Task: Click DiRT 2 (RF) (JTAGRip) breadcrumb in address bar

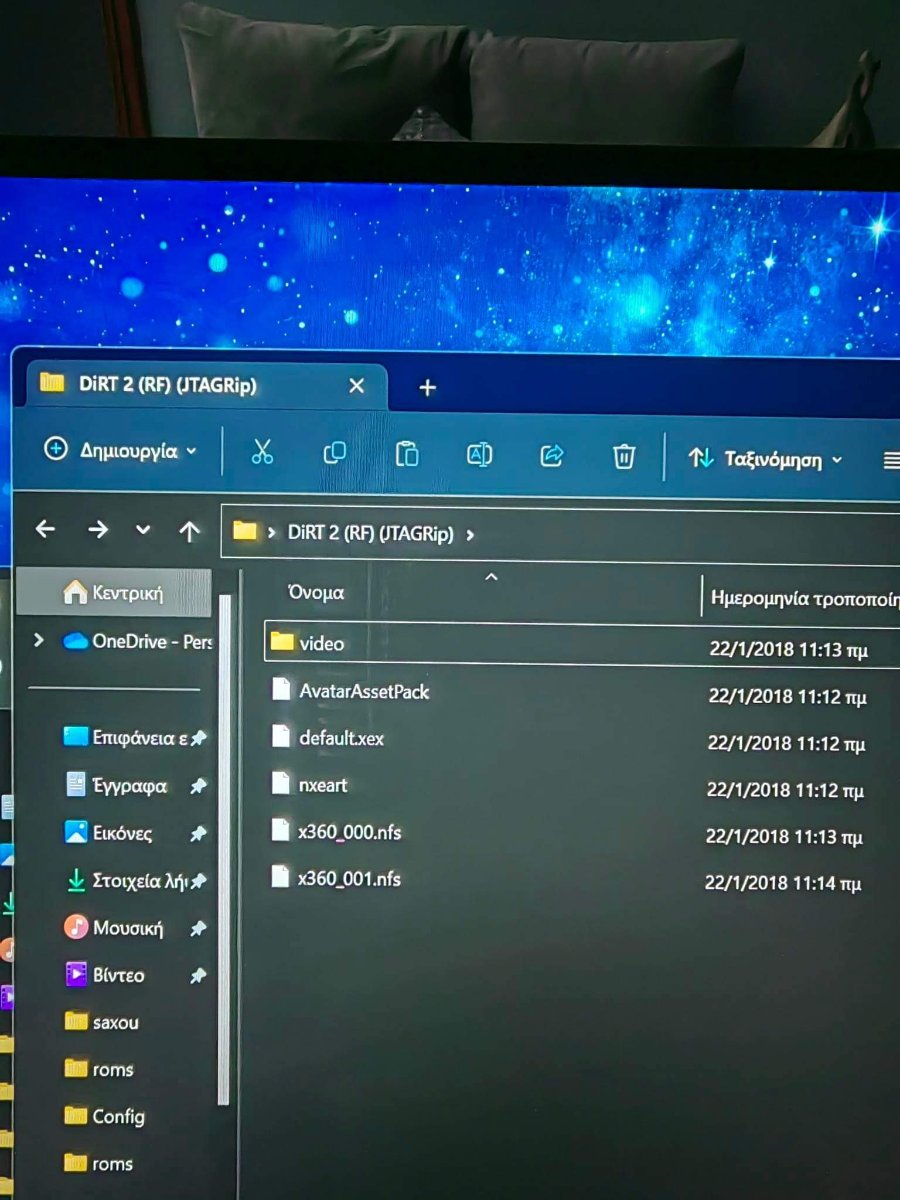Action: click(x=370, y=534)
